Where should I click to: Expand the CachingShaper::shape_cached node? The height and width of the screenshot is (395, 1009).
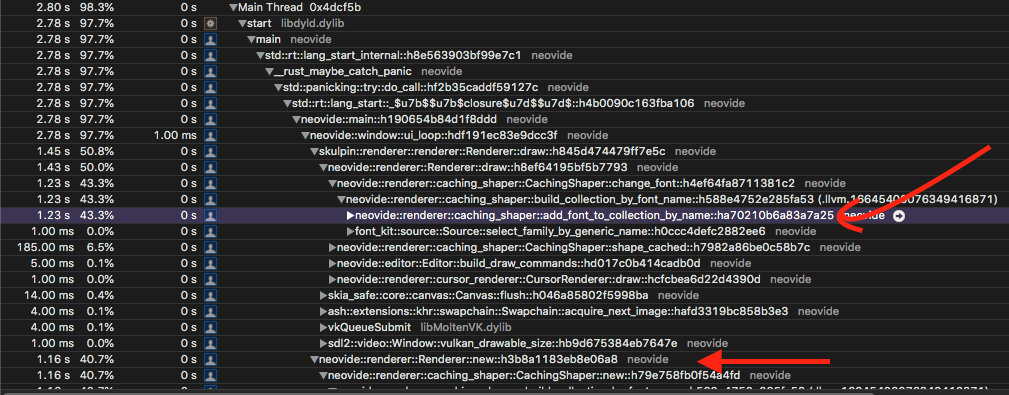(x=332, y=248)
